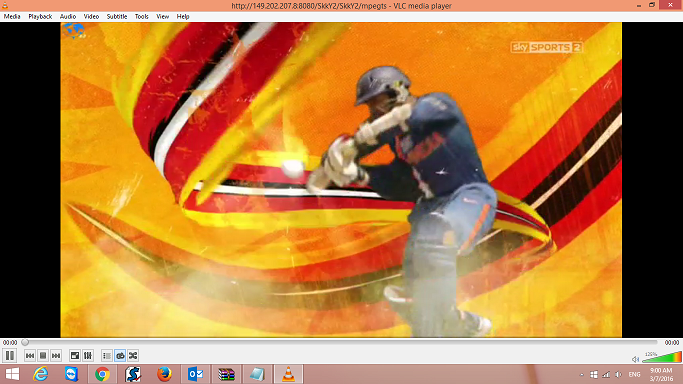Viewport: 683px width, 384px height.
Task: Minimize the VLC window
Action: click(639, 5)
